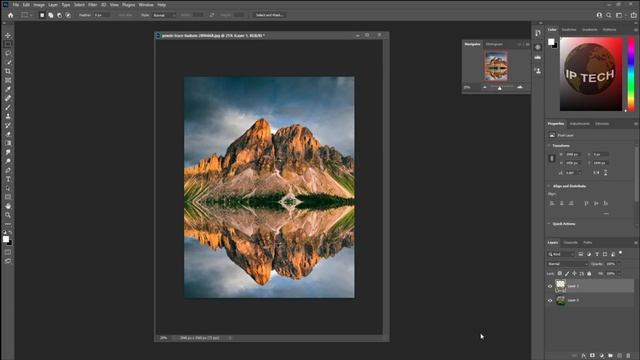The width and height of the screenshot is (640, 360).
Task: Switch to the Channels tab
Action: [x=570, y=243]
